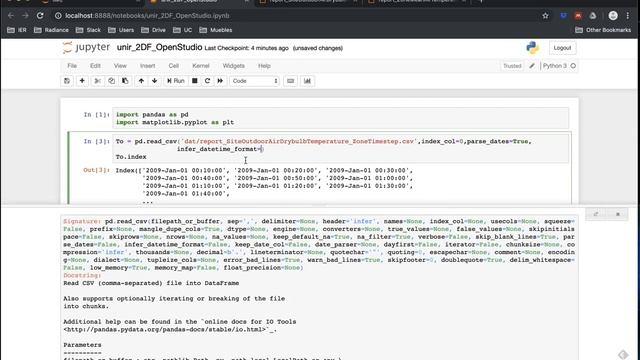This screenshot has width=640, height=360.
Task: Open the cell type dropdown showing Code
Action: pos(254,81)
